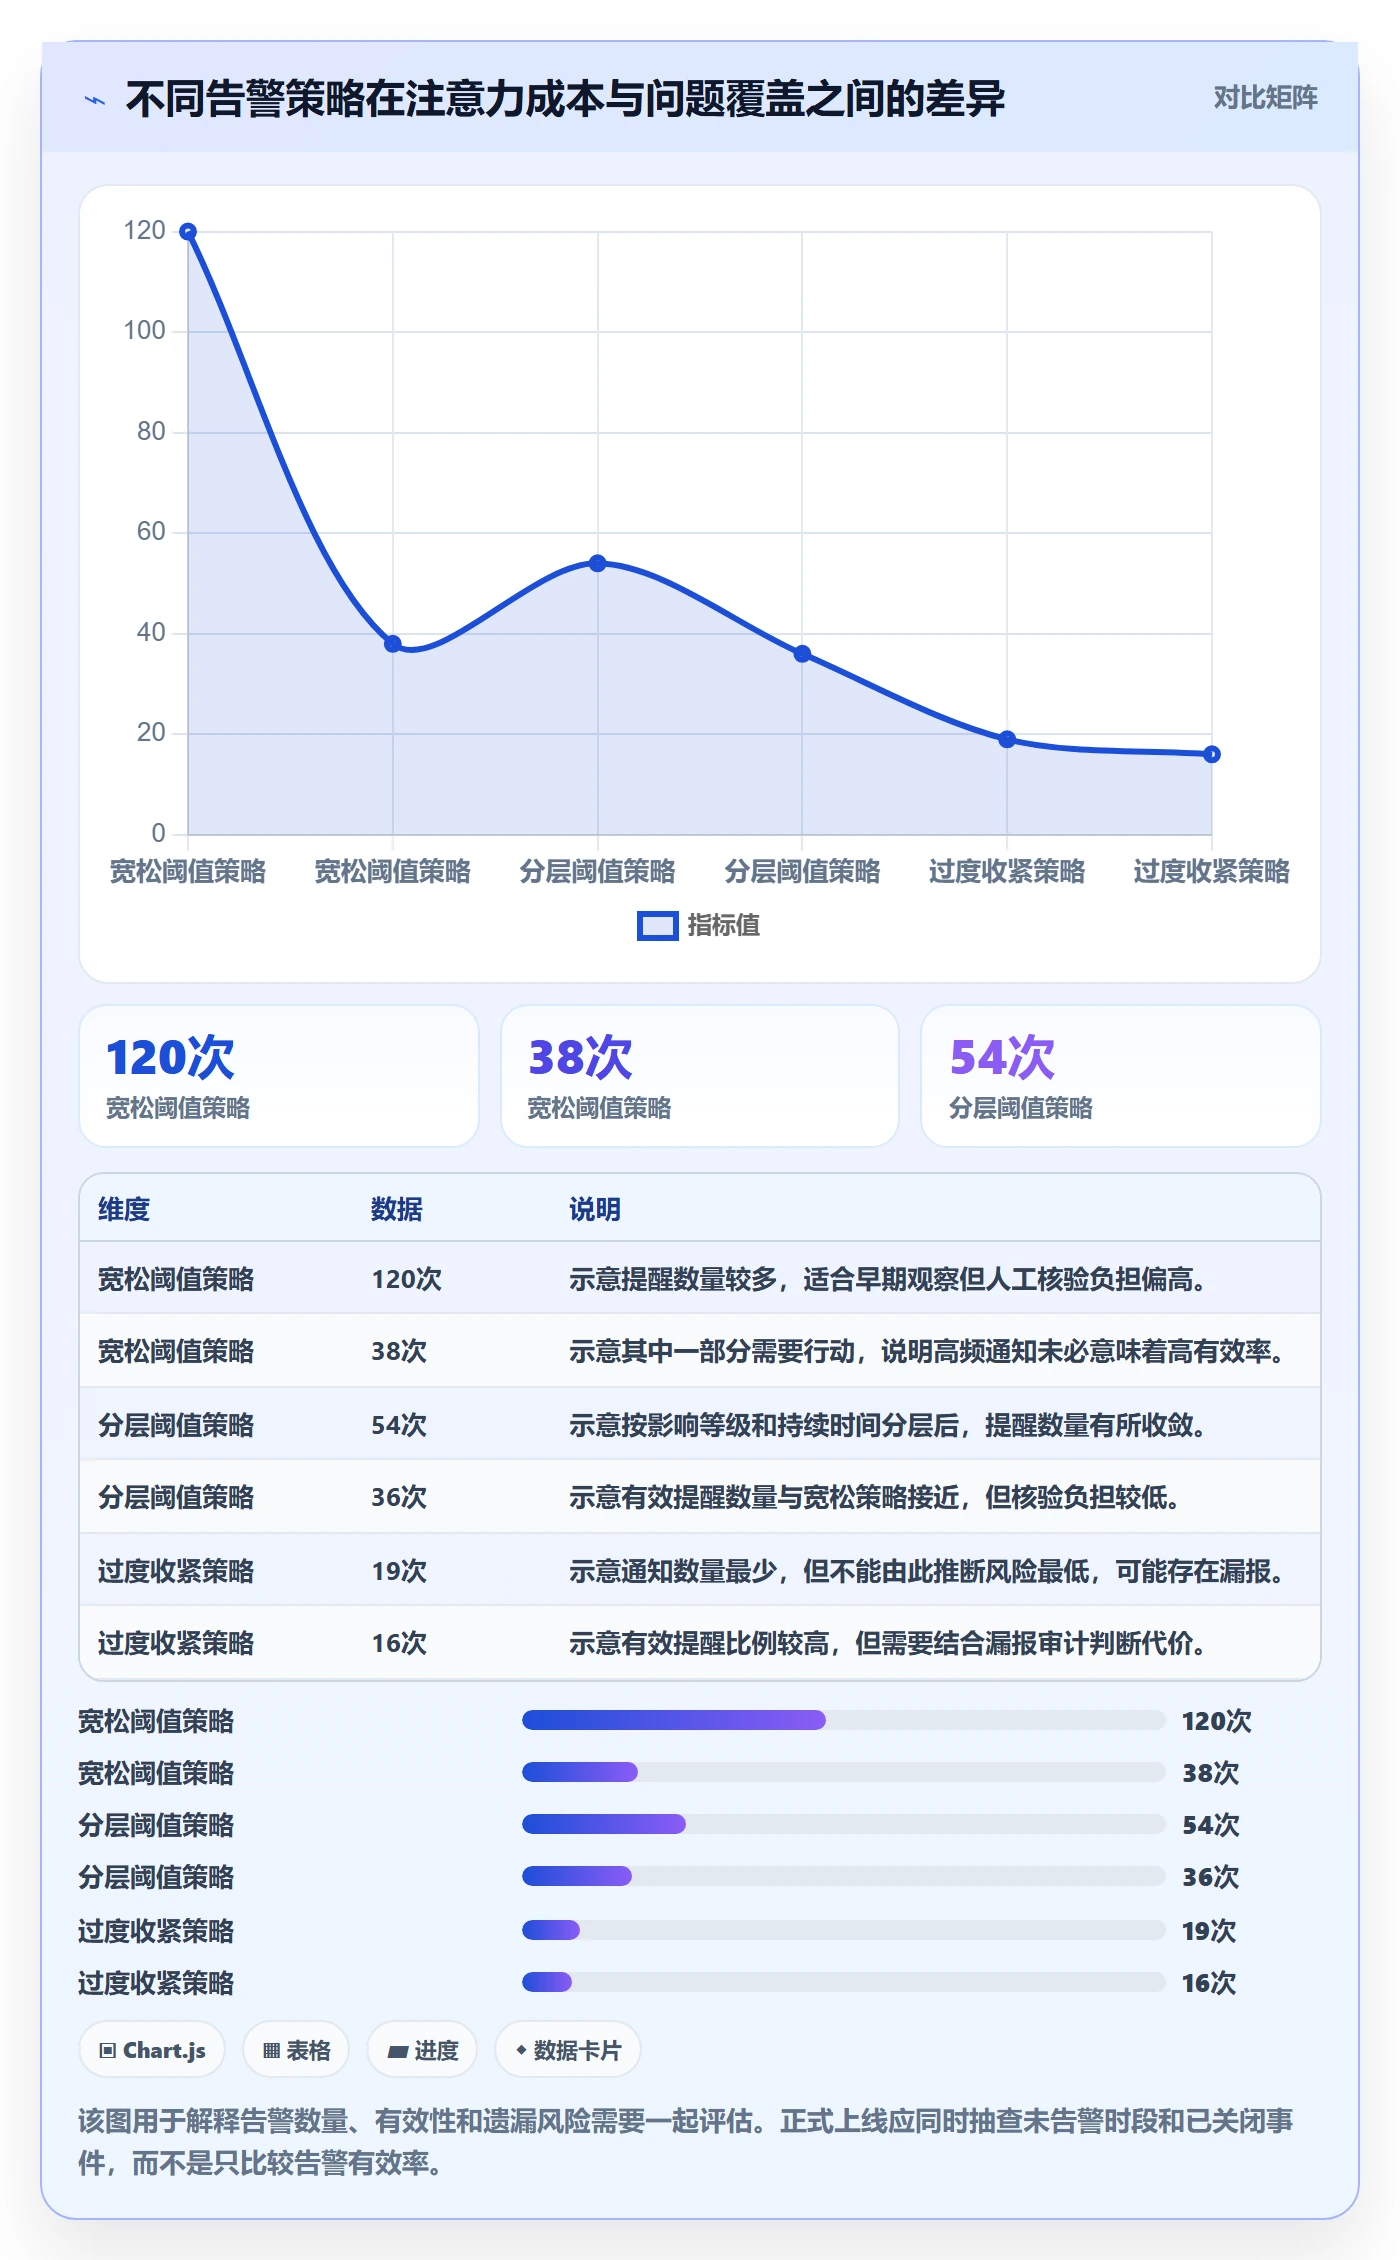
Task: Click the 40 label on the y-axis
Action: [x=151, y=633]
